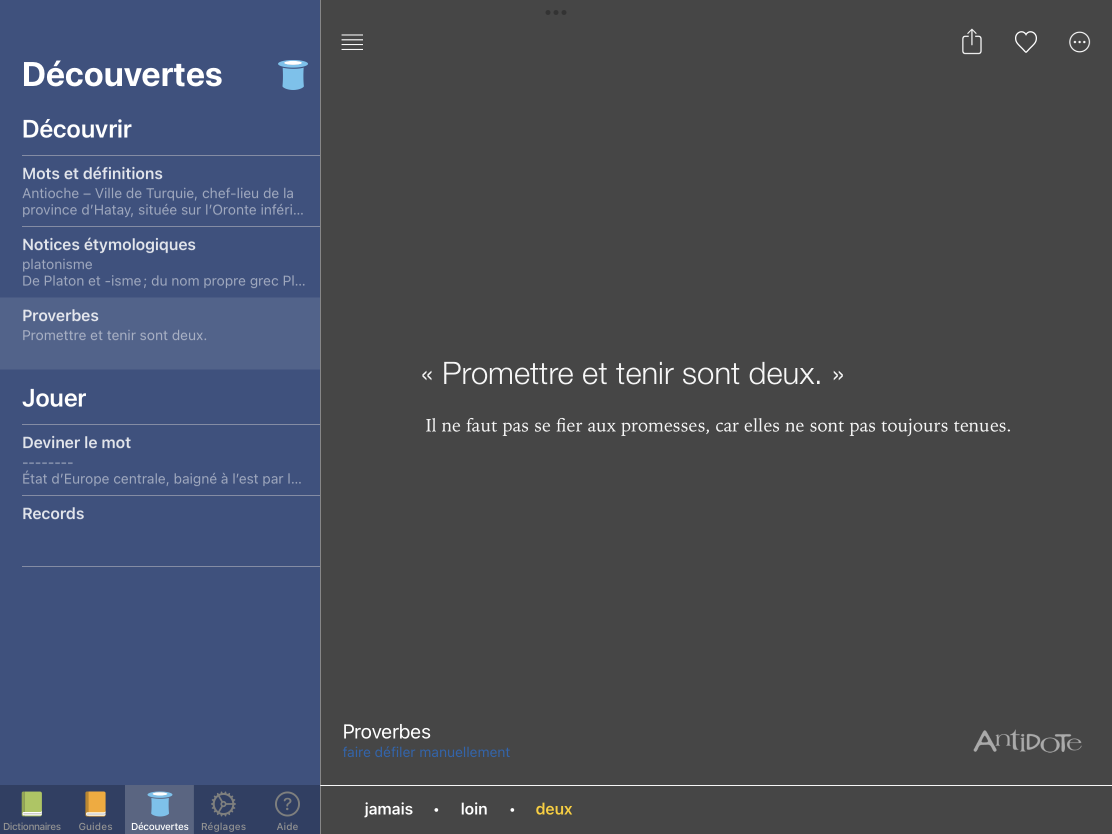Open Notices étymologiques entry
Screen dimensions: 1112x834
pyautogui.click(x=160, y=262)
